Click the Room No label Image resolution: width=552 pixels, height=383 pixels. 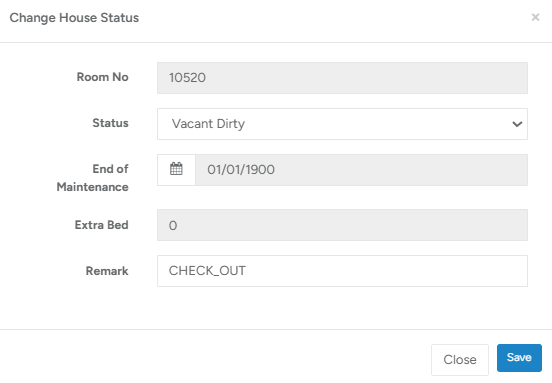[102, 77]
